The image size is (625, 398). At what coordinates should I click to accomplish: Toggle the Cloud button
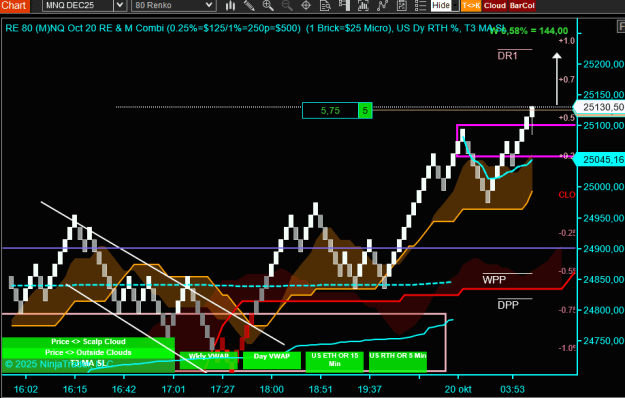(x=495, y=6)
